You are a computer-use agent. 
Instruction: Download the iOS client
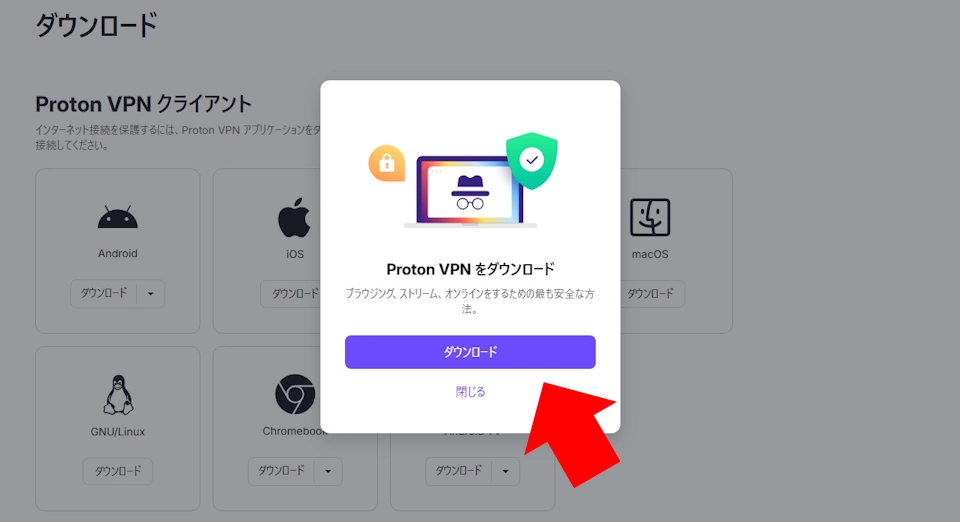coord(292,294)
